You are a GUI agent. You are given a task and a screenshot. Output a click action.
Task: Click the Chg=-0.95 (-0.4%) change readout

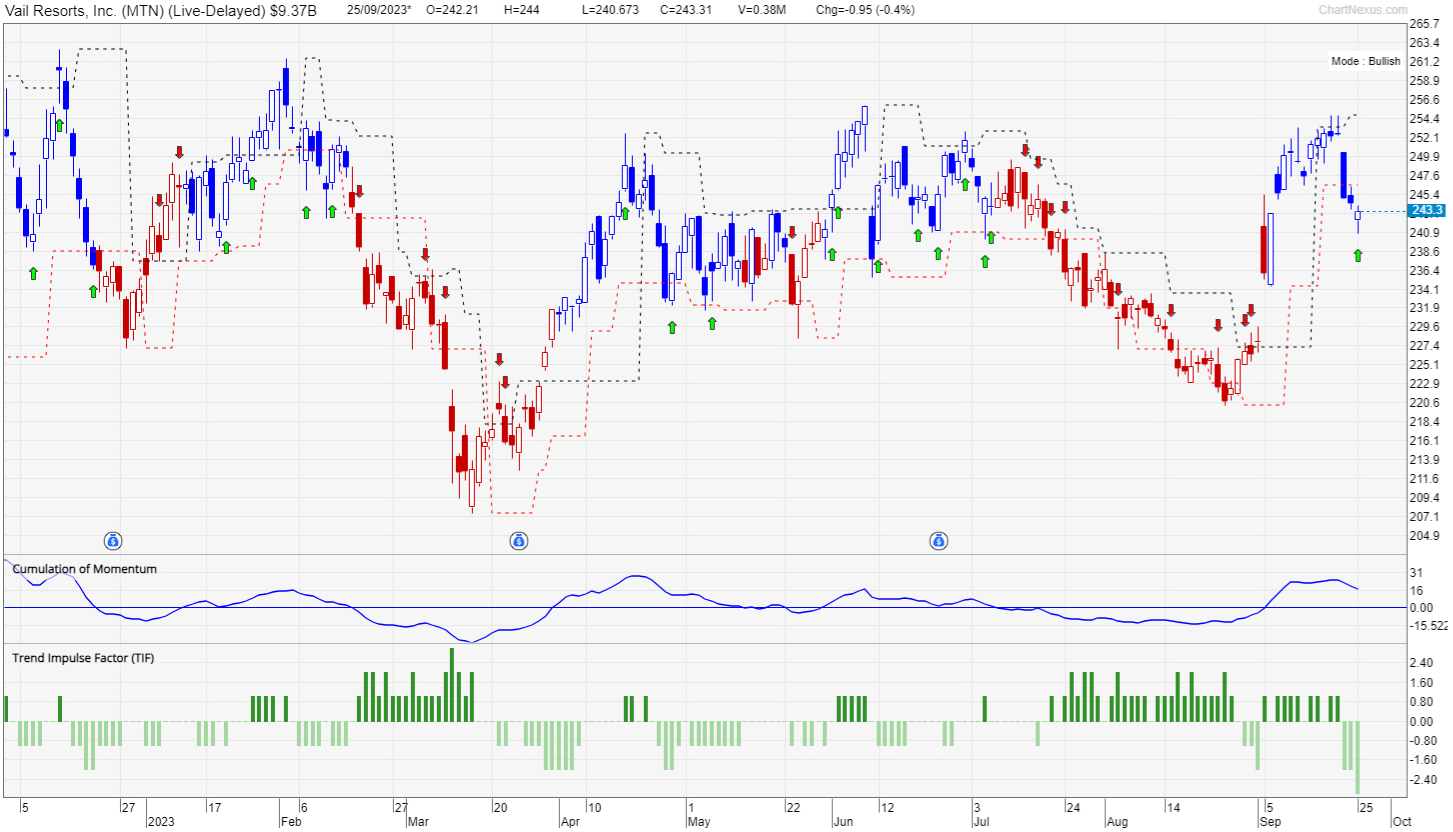[x=867, y=10]
